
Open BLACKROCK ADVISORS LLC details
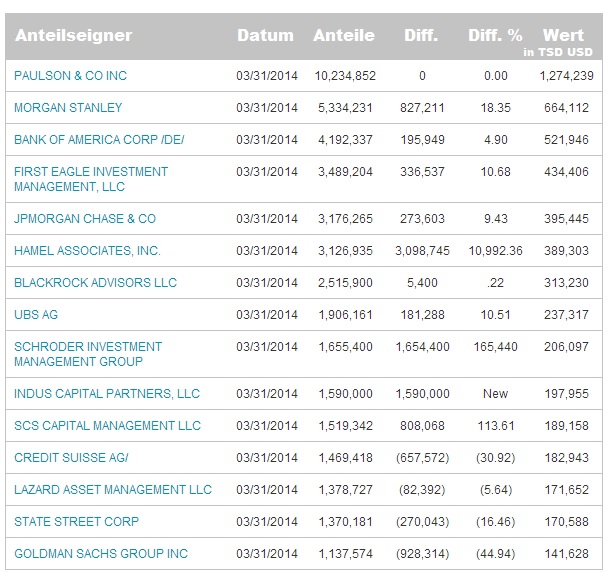click(x=95, y=283)
